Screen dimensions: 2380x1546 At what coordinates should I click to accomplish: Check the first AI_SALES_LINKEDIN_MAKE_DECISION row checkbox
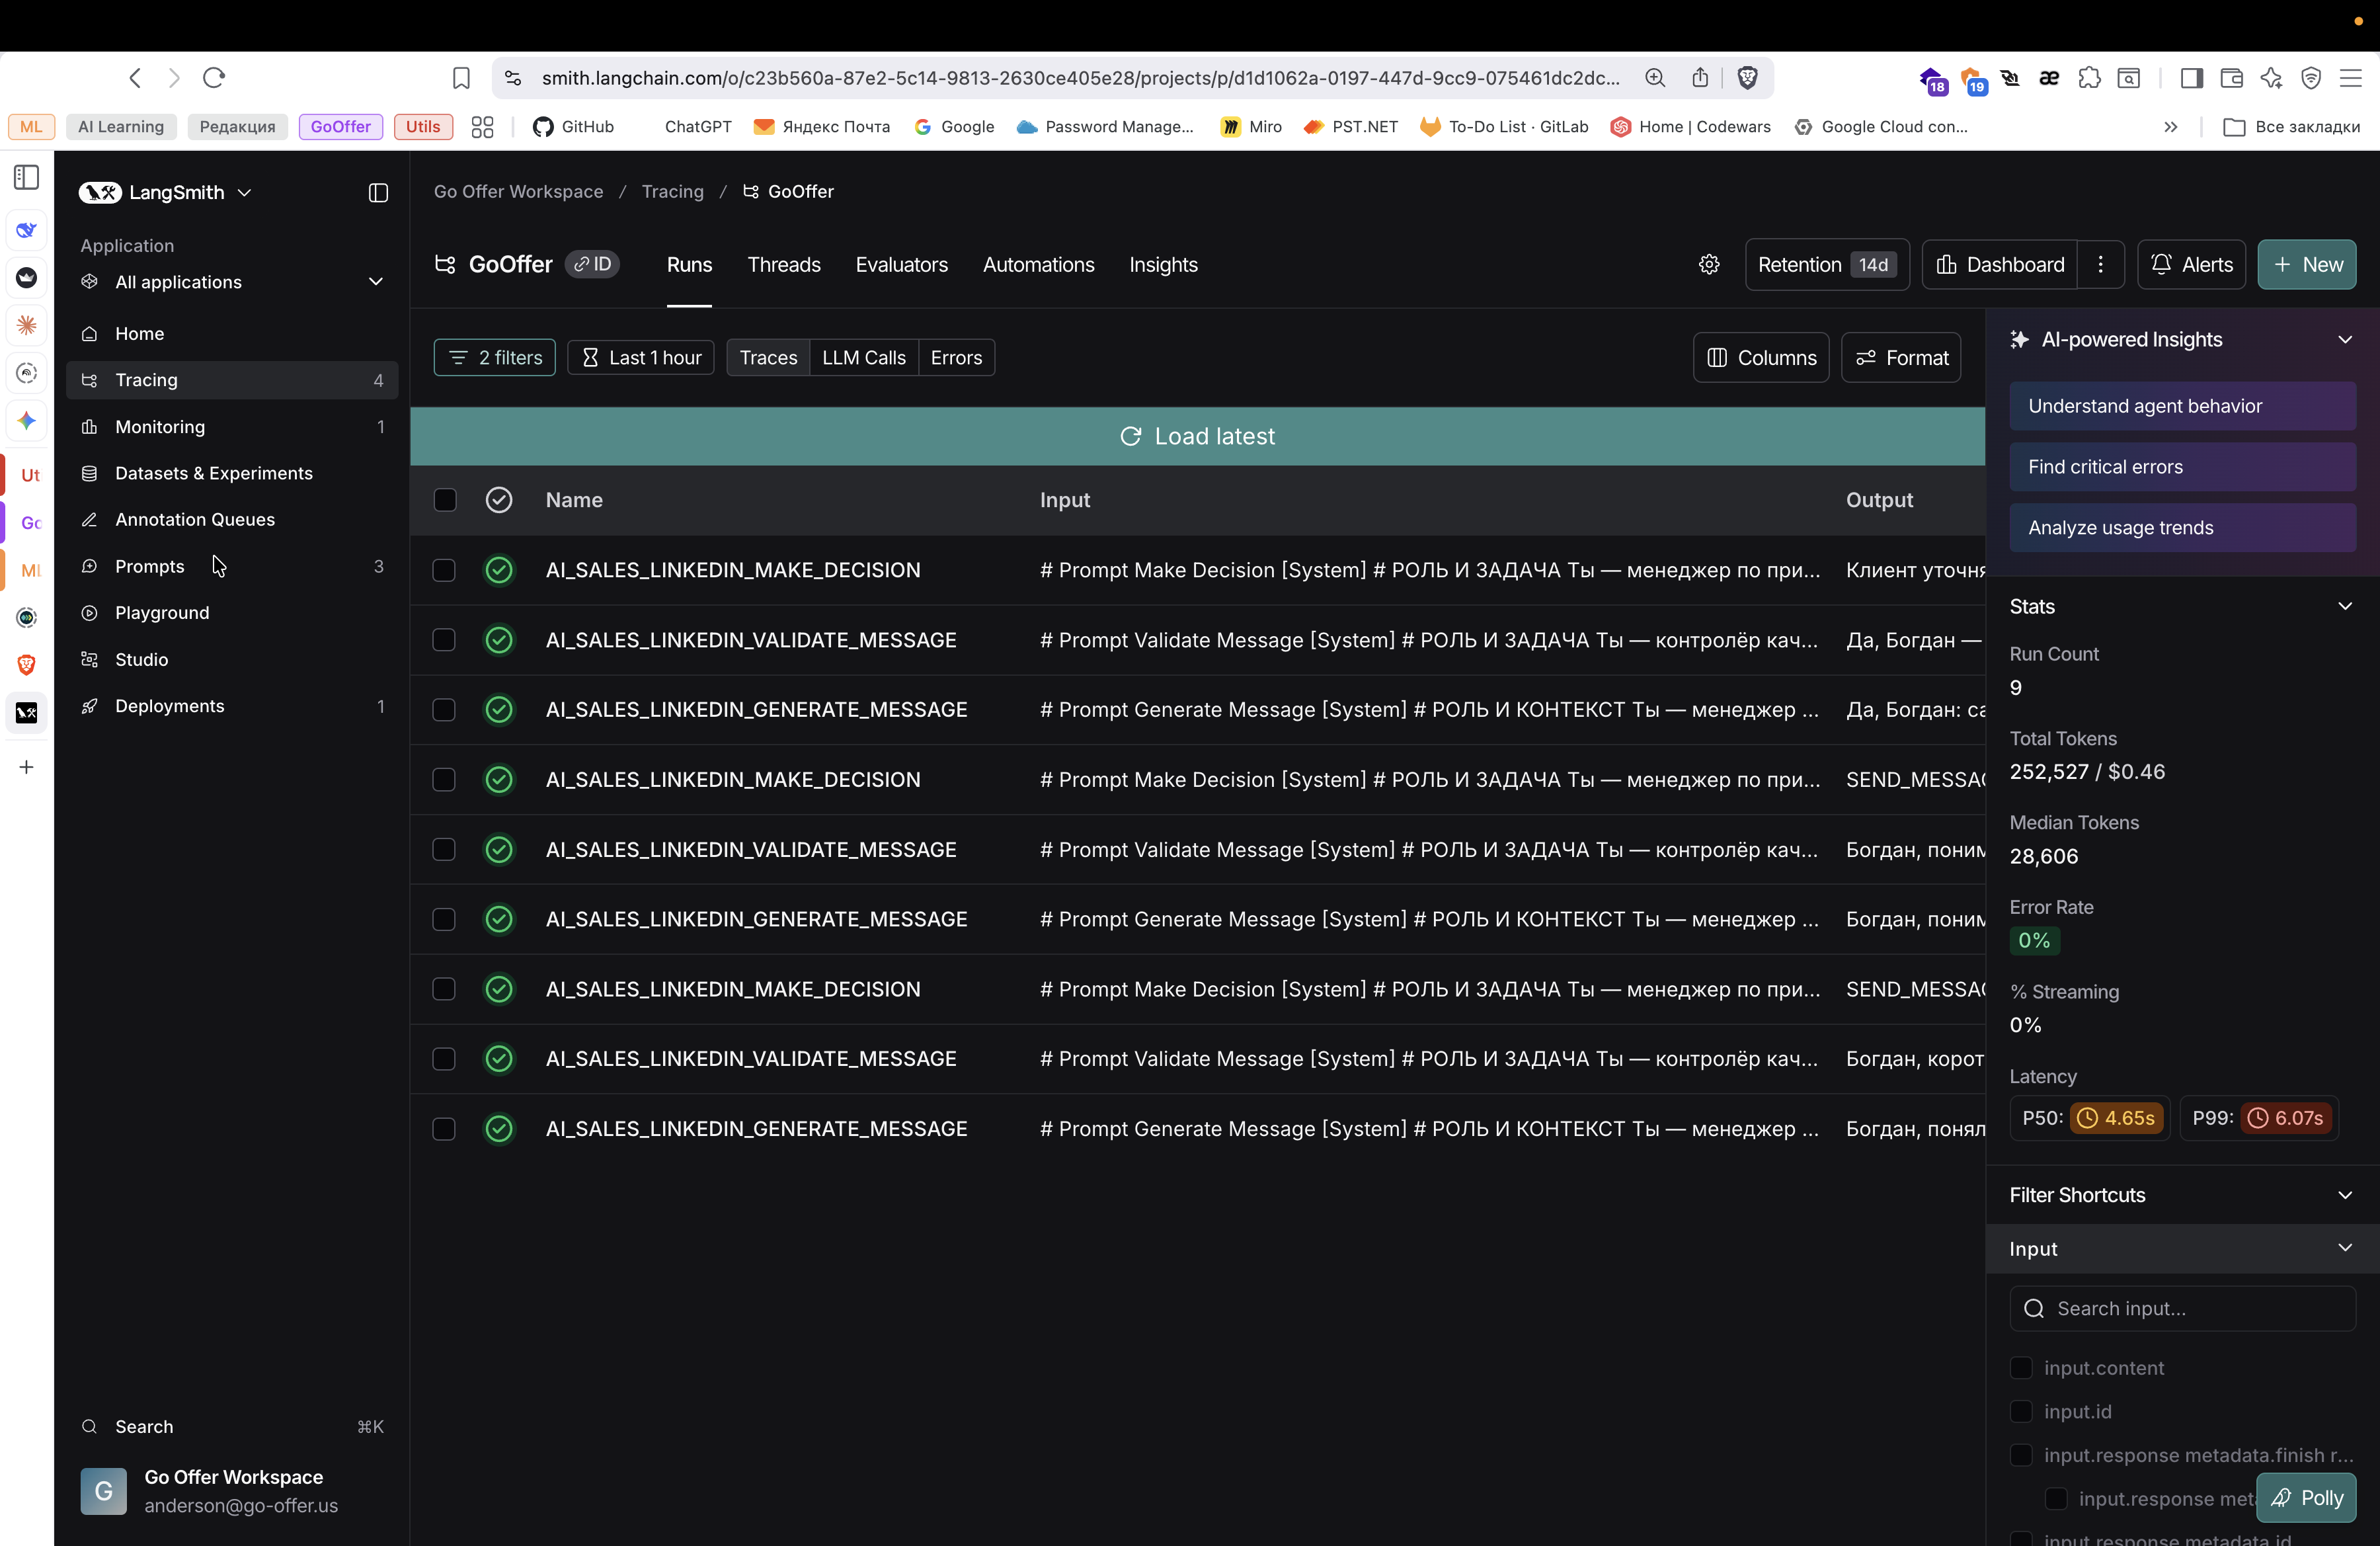444,570
